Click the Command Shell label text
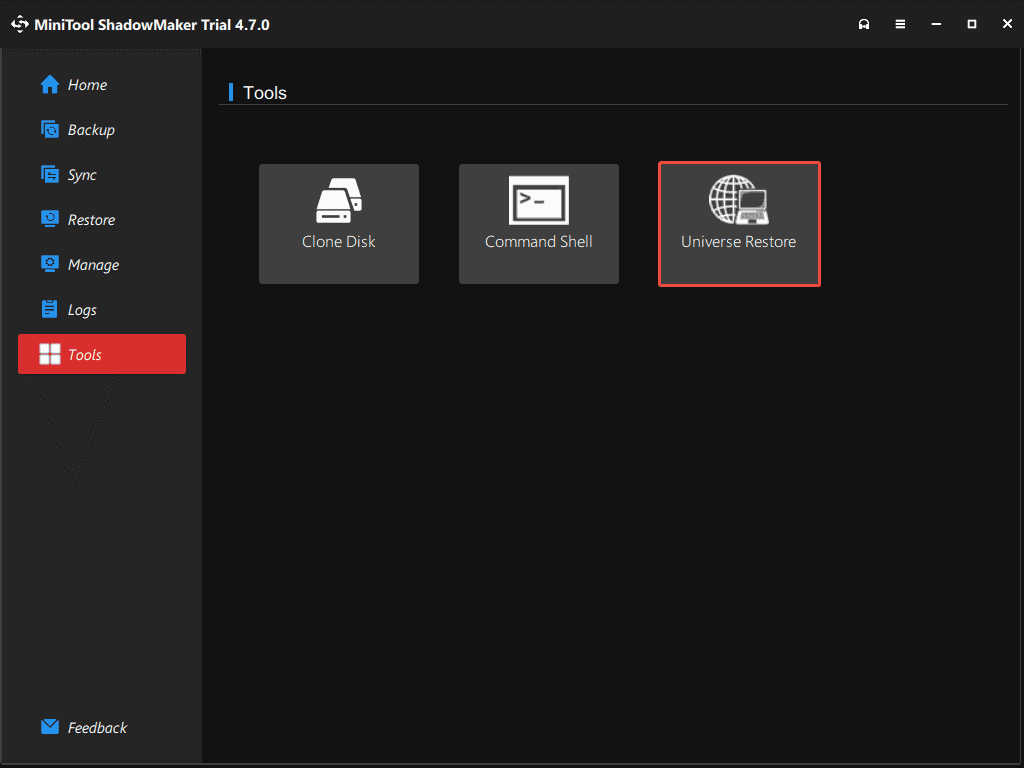 coord(538,241)
